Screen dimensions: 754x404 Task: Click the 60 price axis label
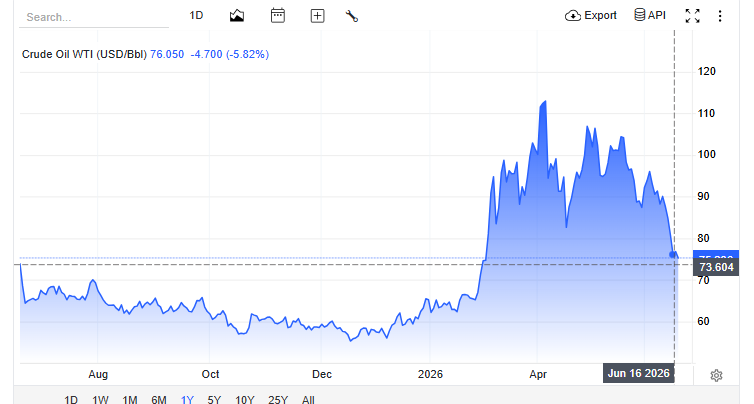[703, 321]
